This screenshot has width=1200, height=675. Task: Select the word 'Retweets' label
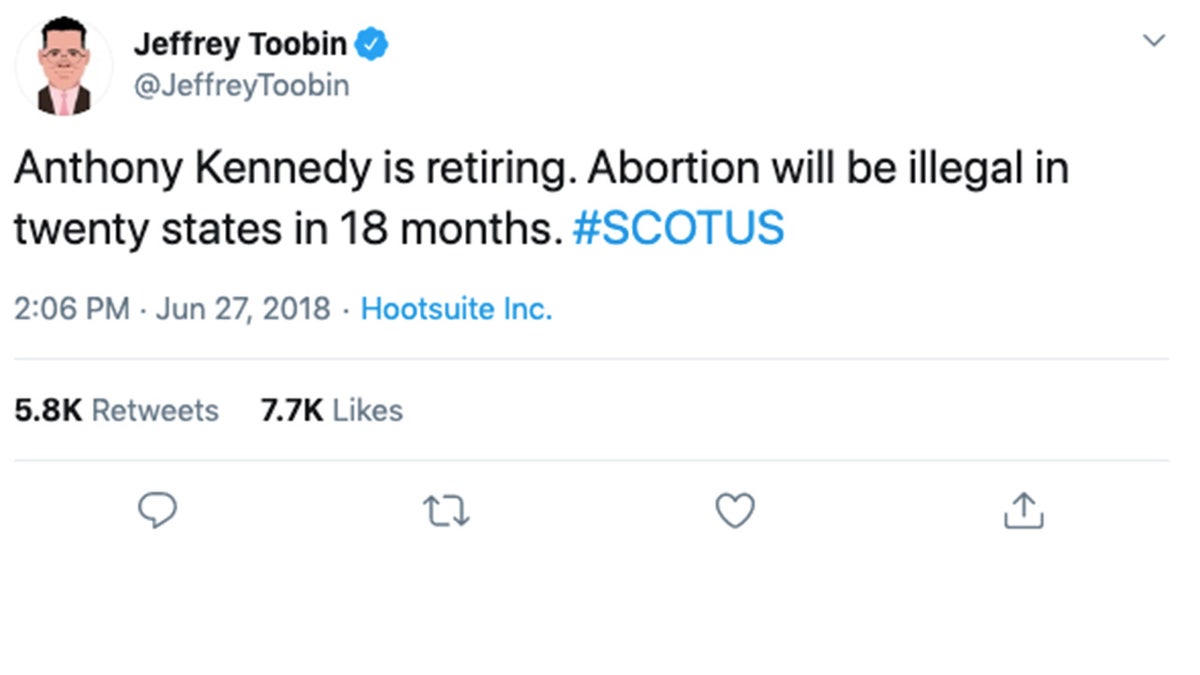155,410
